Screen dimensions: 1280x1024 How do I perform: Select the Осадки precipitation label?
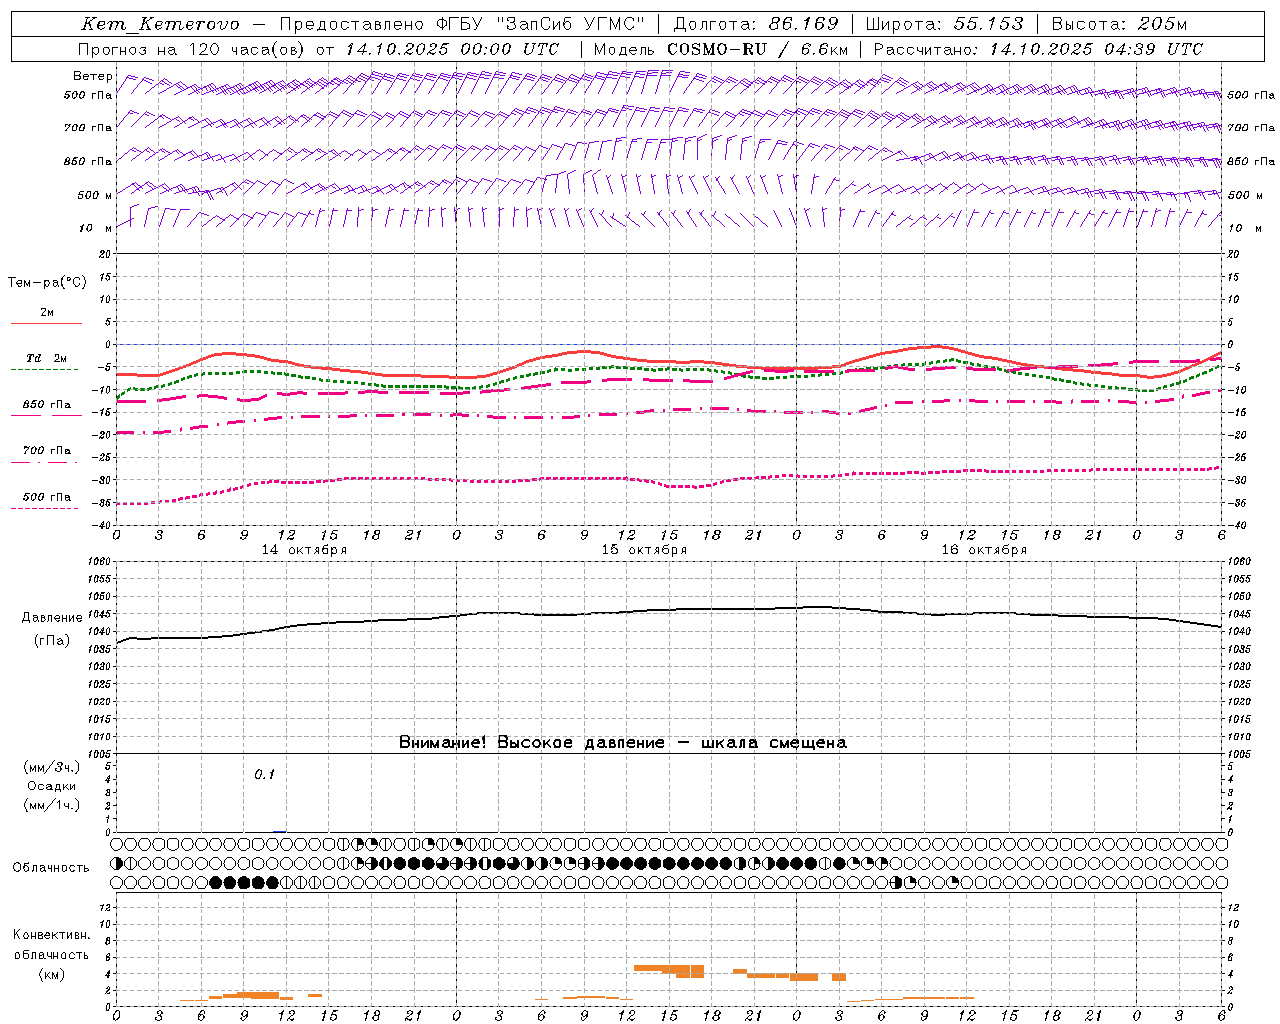52,786
